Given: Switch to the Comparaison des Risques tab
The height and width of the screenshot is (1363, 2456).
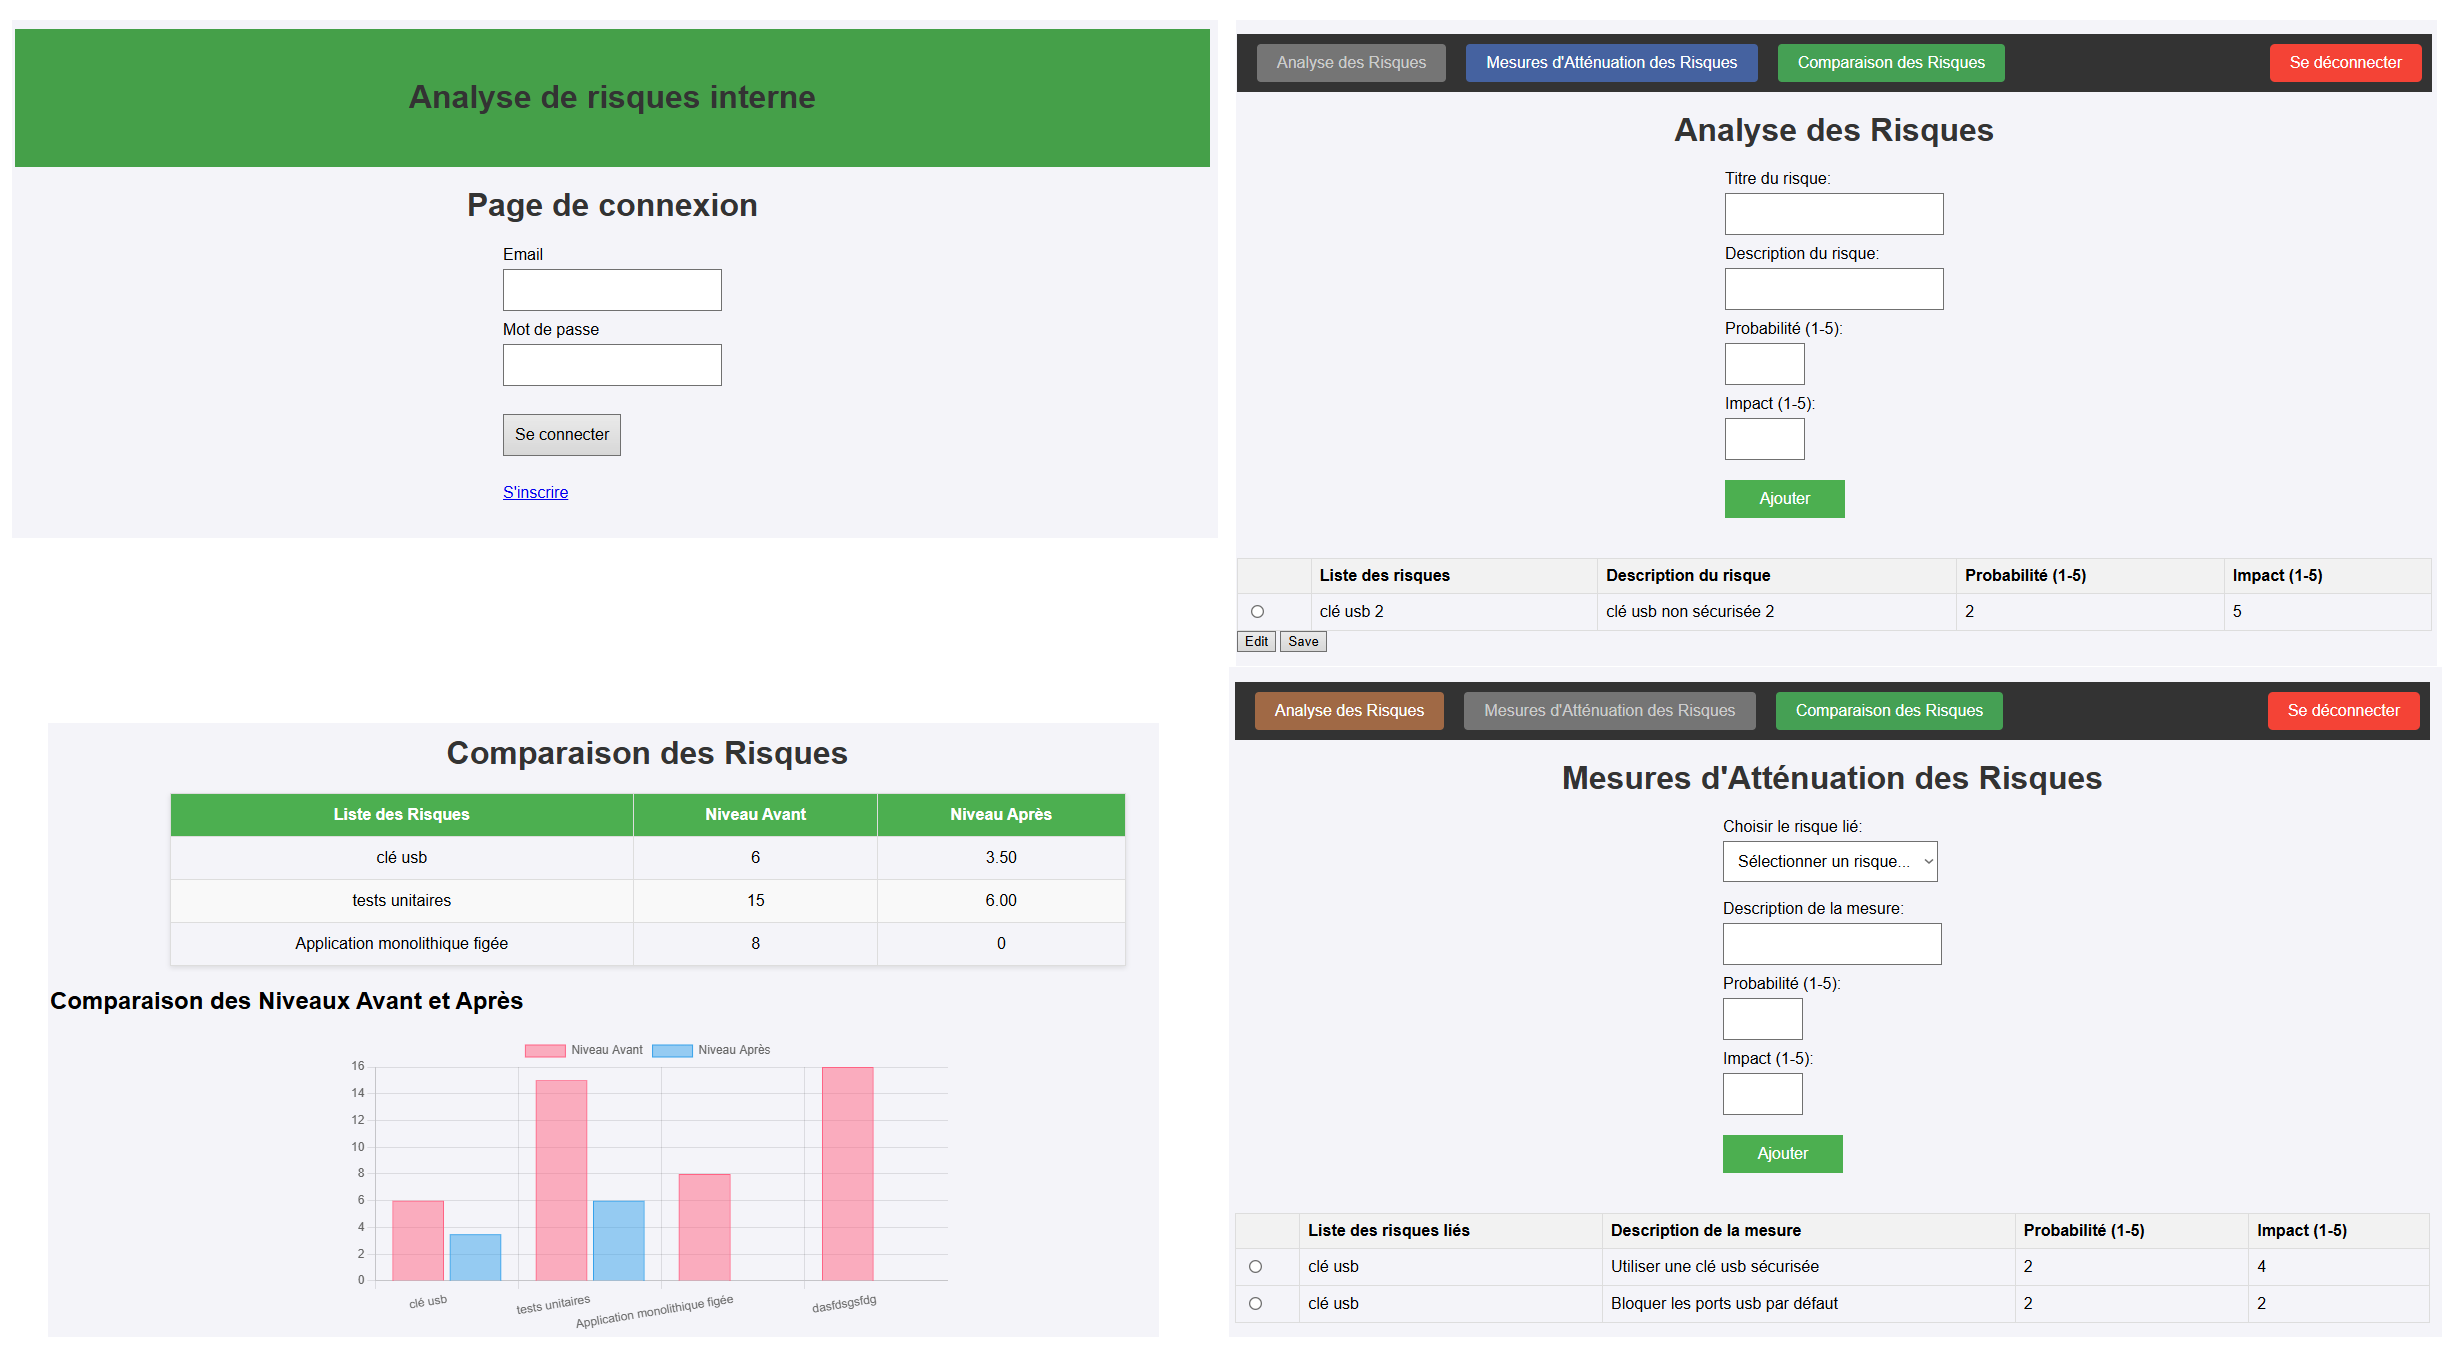Looking at the screenshot, I should pyautogui.click(x=1890, y=62).
